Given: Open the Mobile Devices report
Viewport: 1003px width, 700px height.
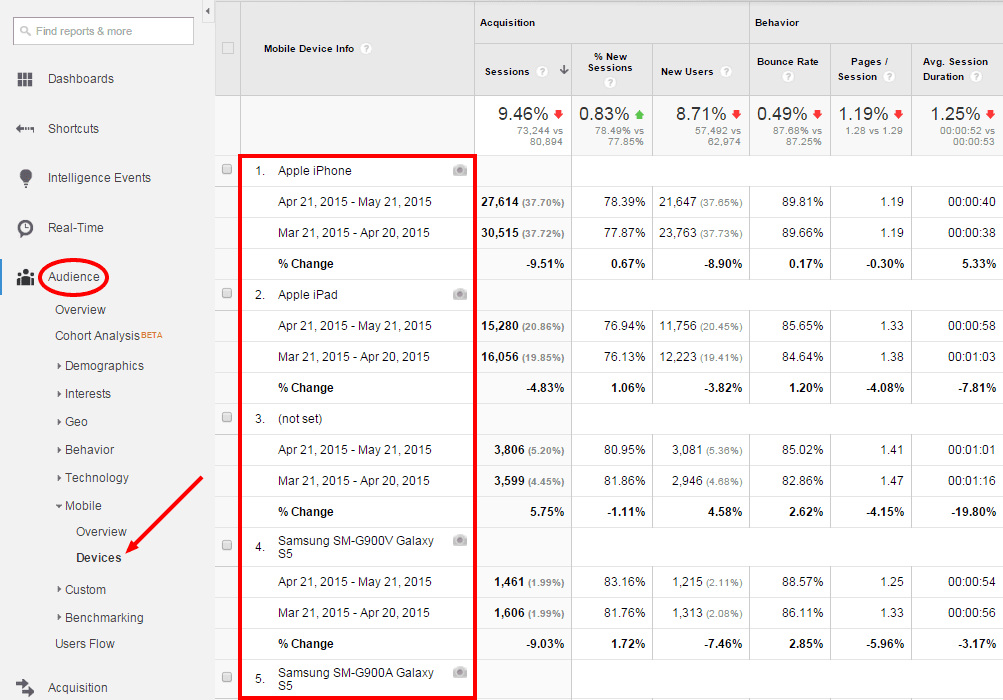Looking at the screenshot, I should pos(99,558).
